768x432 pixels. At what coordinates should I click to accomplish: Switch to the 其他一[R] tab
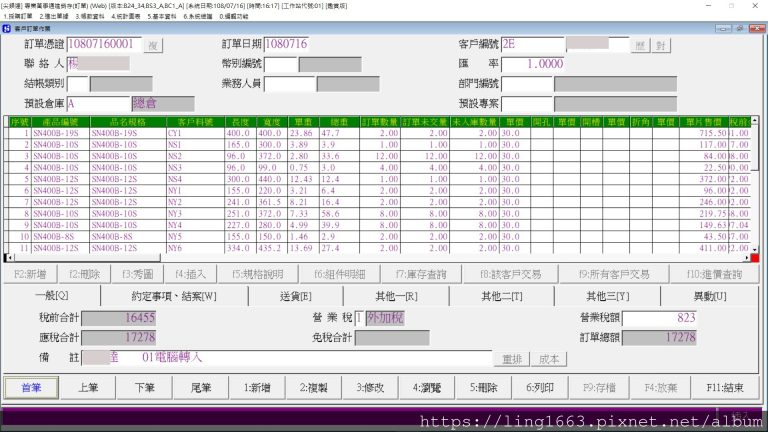tap(396, 296)
